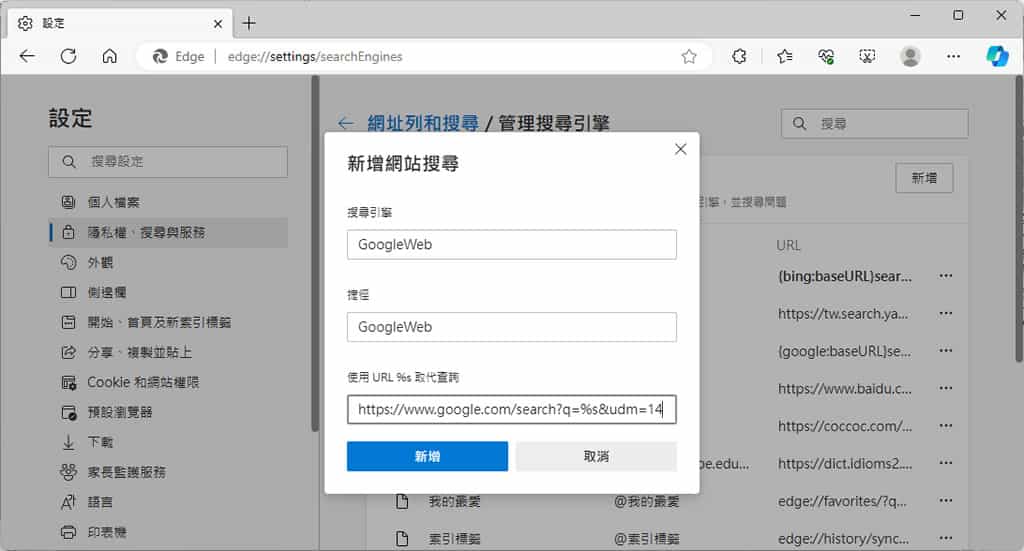
Task: Open 家長監護服務 settings section
Action: (x=168, y=472)
